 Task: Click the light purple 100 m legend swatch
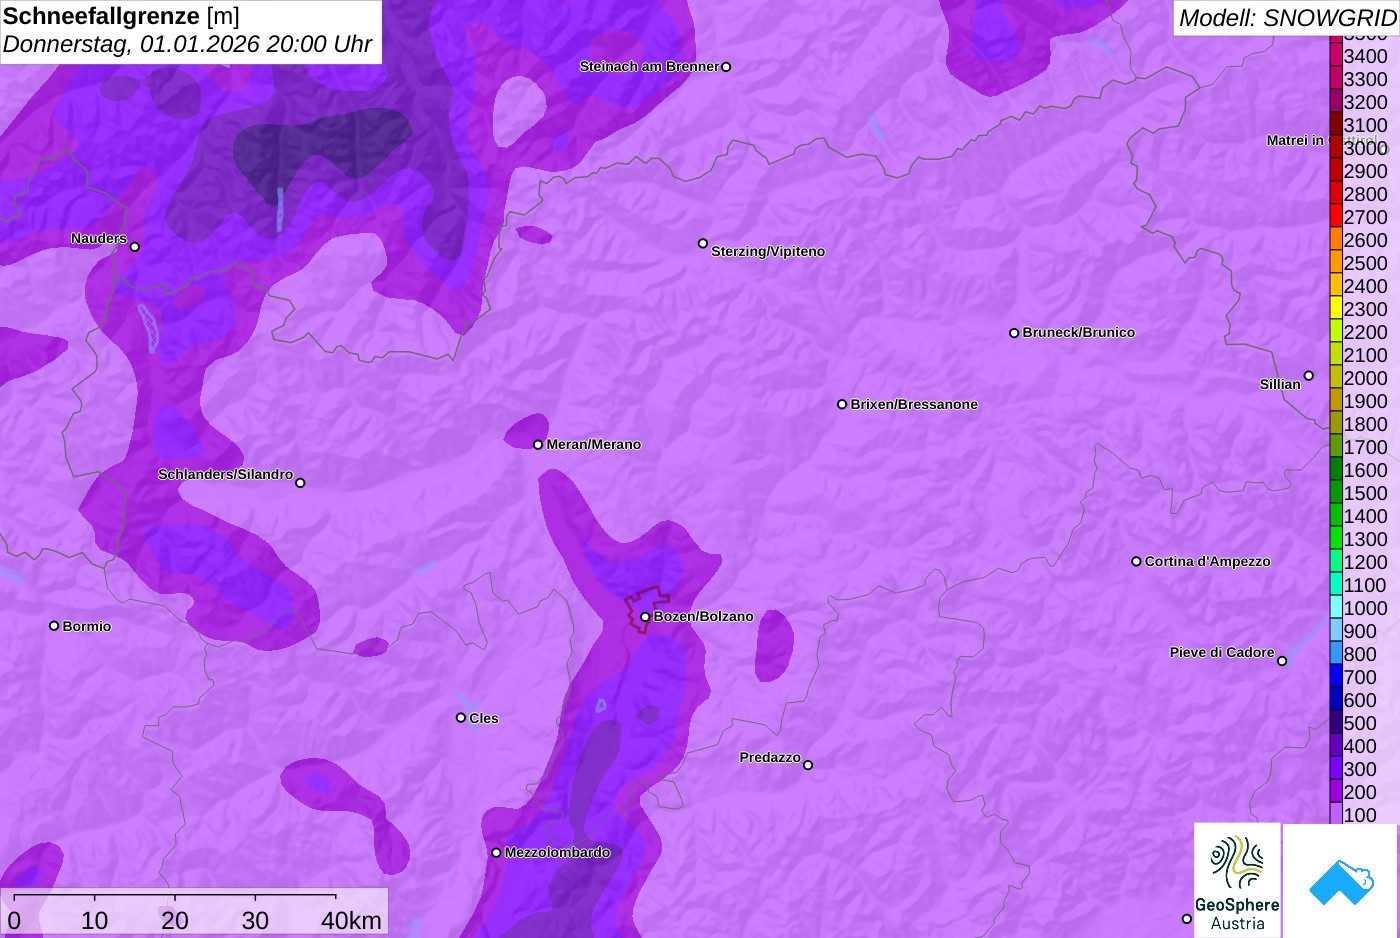click(1336, 815)
